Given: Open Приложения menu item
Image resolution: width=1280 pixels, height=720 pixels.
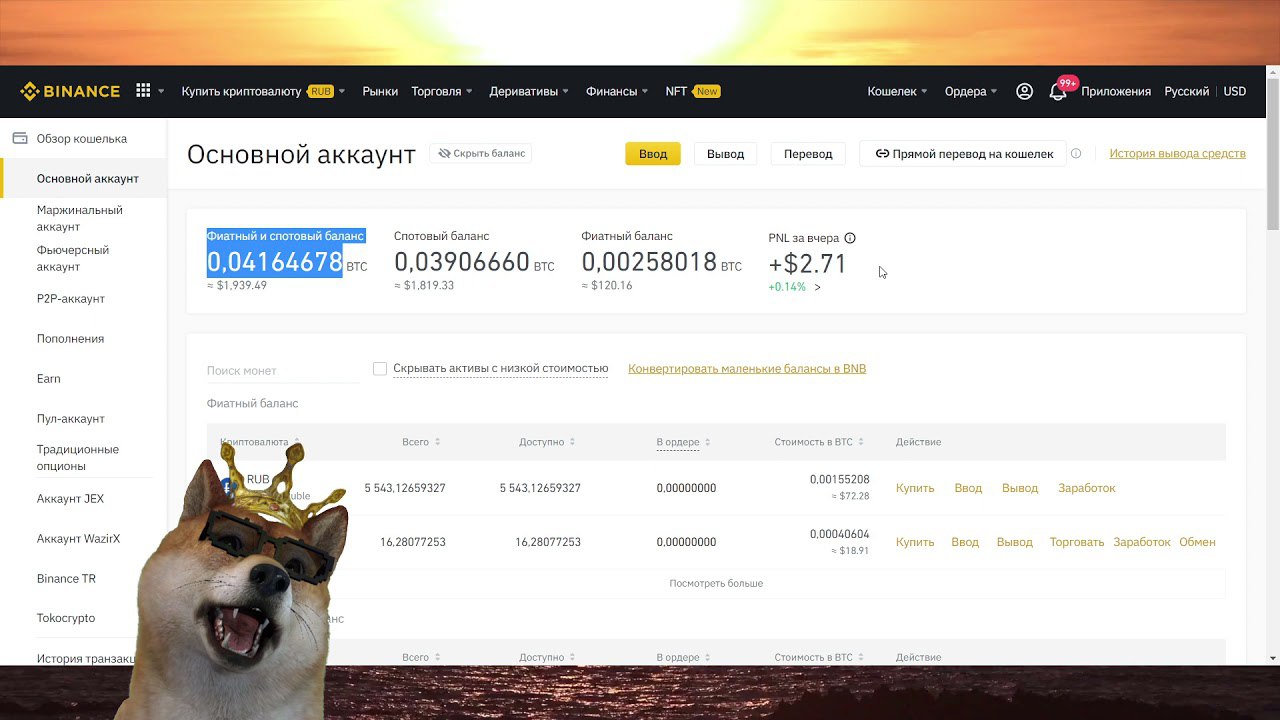Looking at the screenshot, I should (x=1116, y=91).
